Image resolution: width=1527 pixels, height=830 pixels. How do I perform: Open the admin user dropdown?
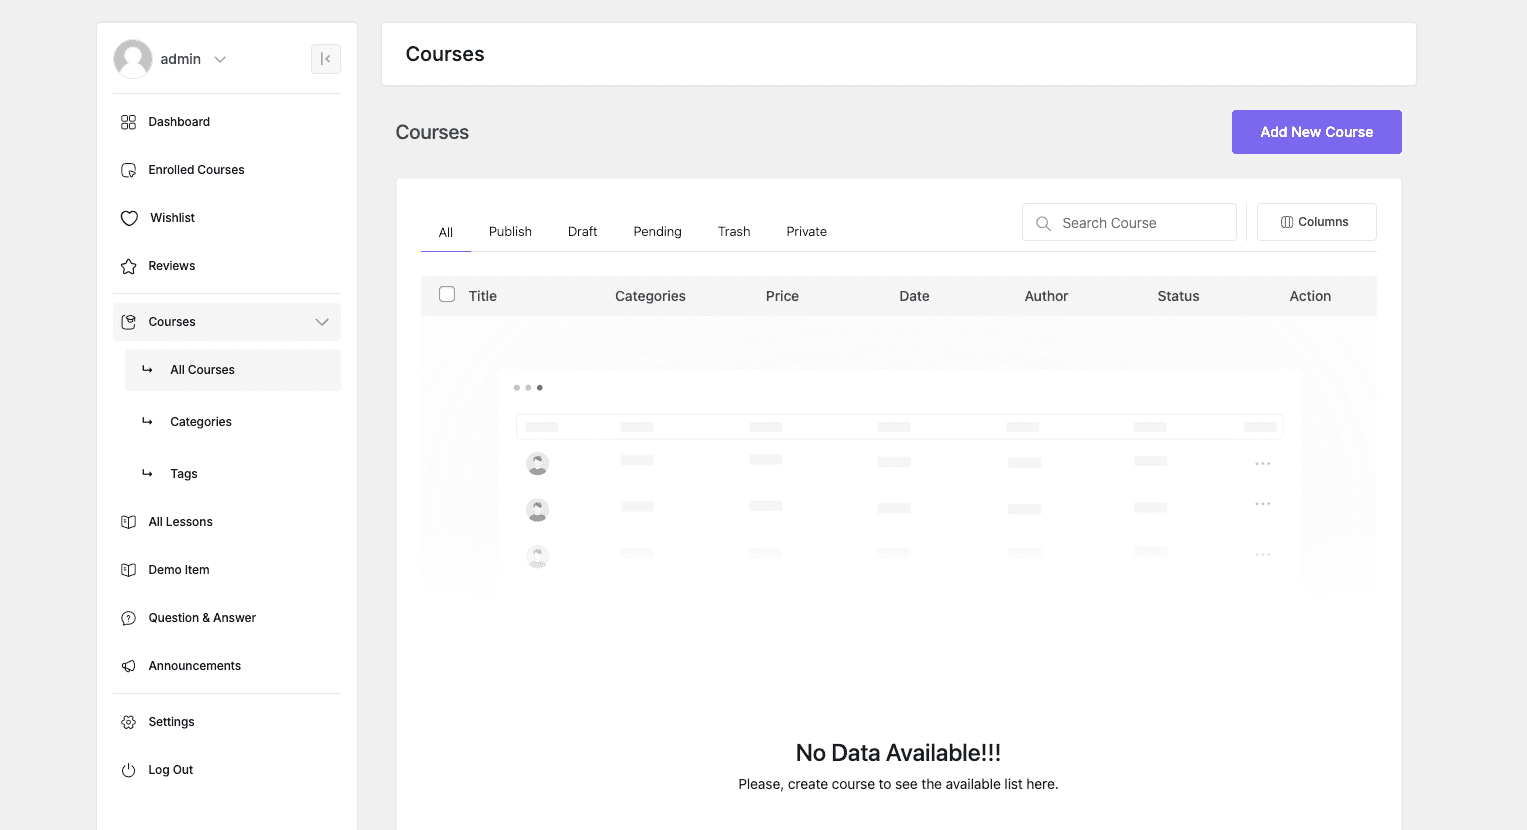tap(220, 60)
